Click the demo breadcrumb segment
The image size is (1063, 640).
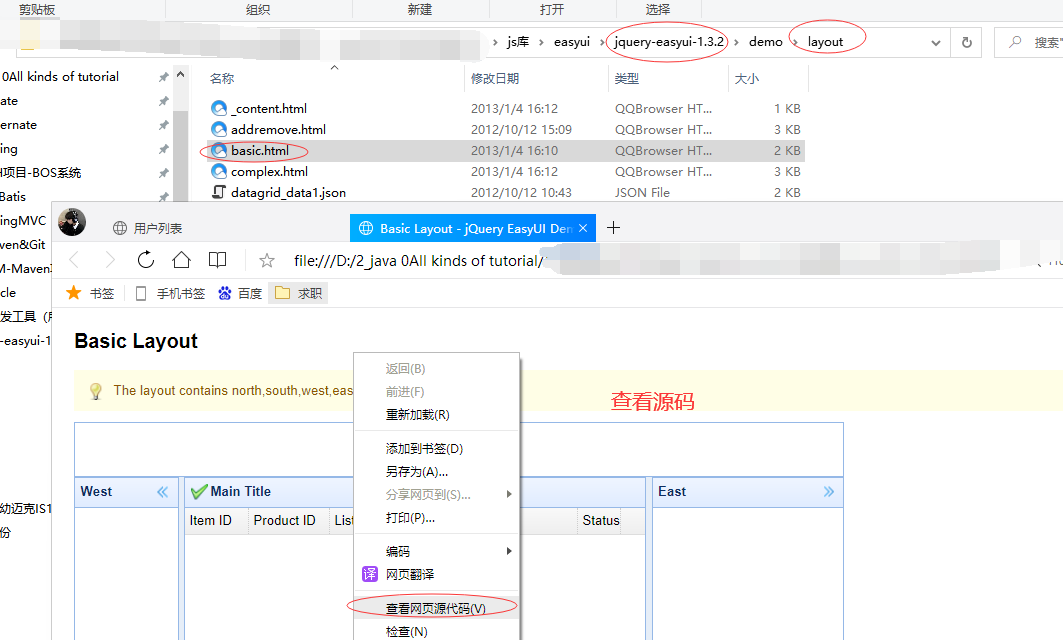tap(765, 42)
